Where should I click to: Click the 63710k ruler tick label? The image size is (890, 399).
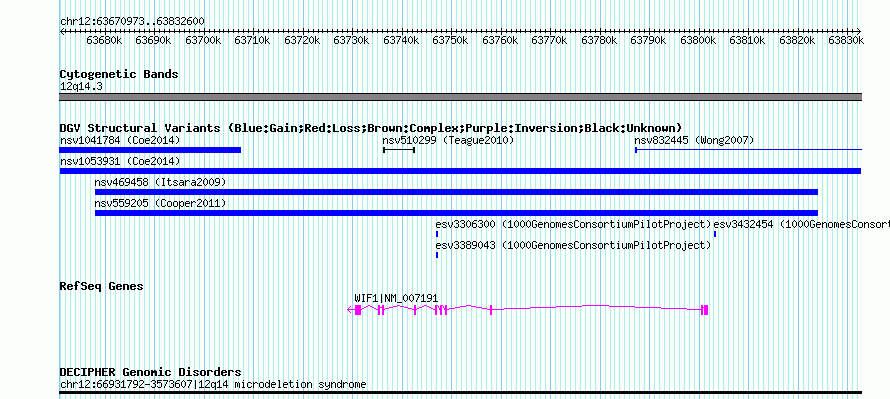click(x=252, y=40)
